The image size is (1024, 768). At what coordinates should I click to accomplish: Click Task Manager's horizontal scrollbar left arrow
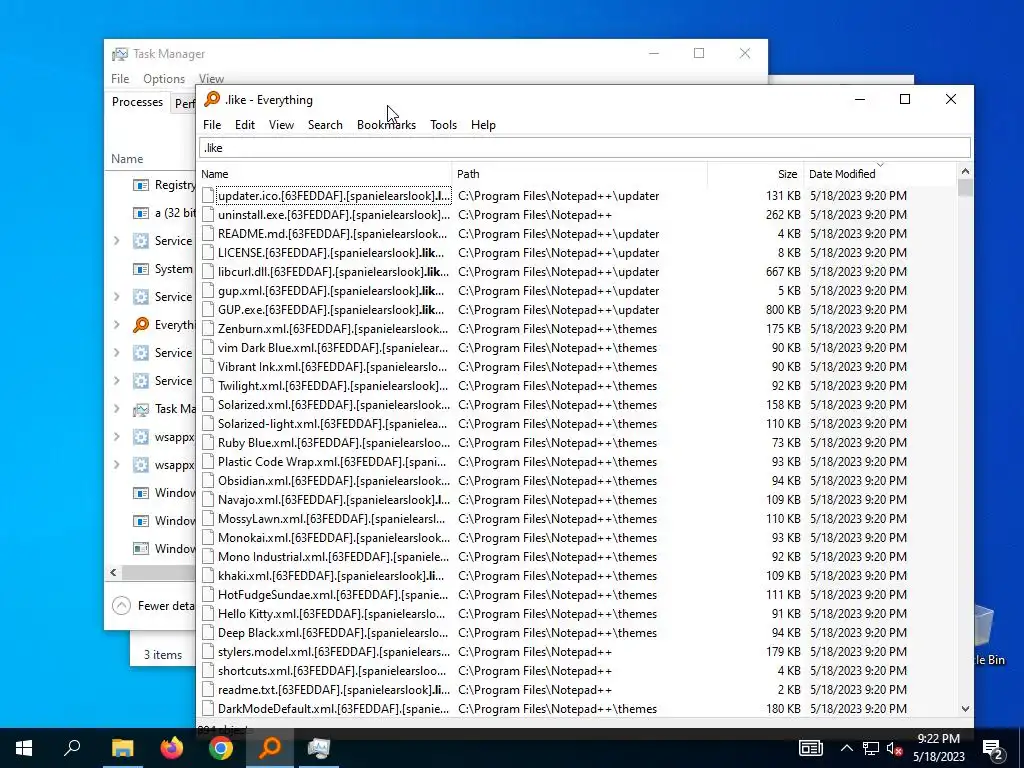(x=114, y=573)
